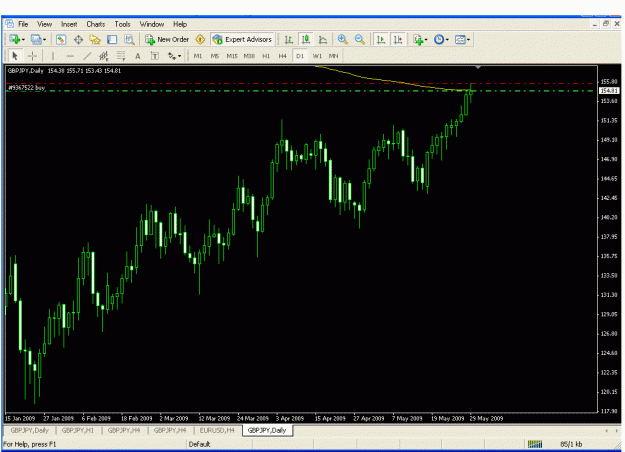Open the Charts menu
The image size is (625, 452).
coord(96,24)
